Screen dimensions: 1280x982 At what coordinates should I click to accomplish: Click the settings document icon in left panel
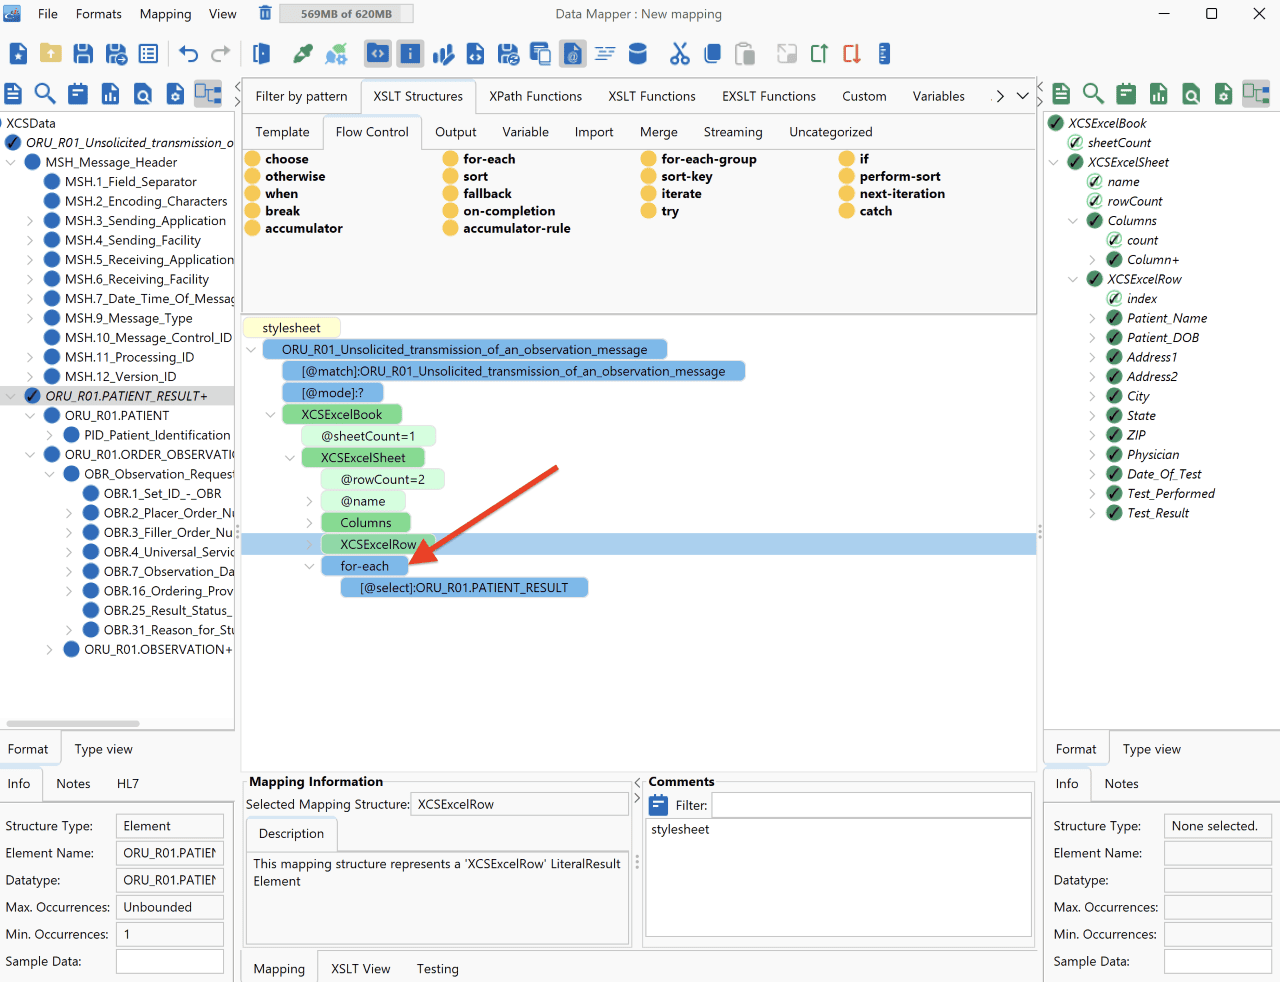pyautogui.click(x=175, y=94)
